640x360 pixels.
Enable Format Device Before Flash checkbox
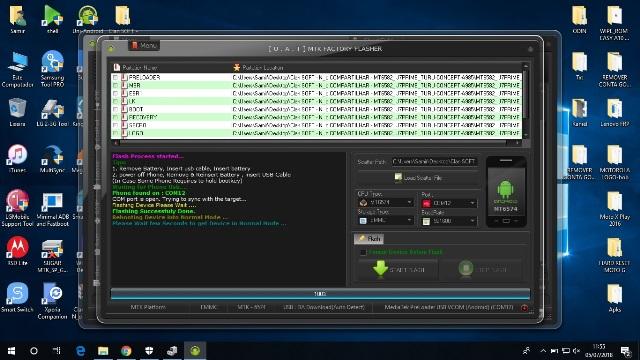tap(363, 252)
